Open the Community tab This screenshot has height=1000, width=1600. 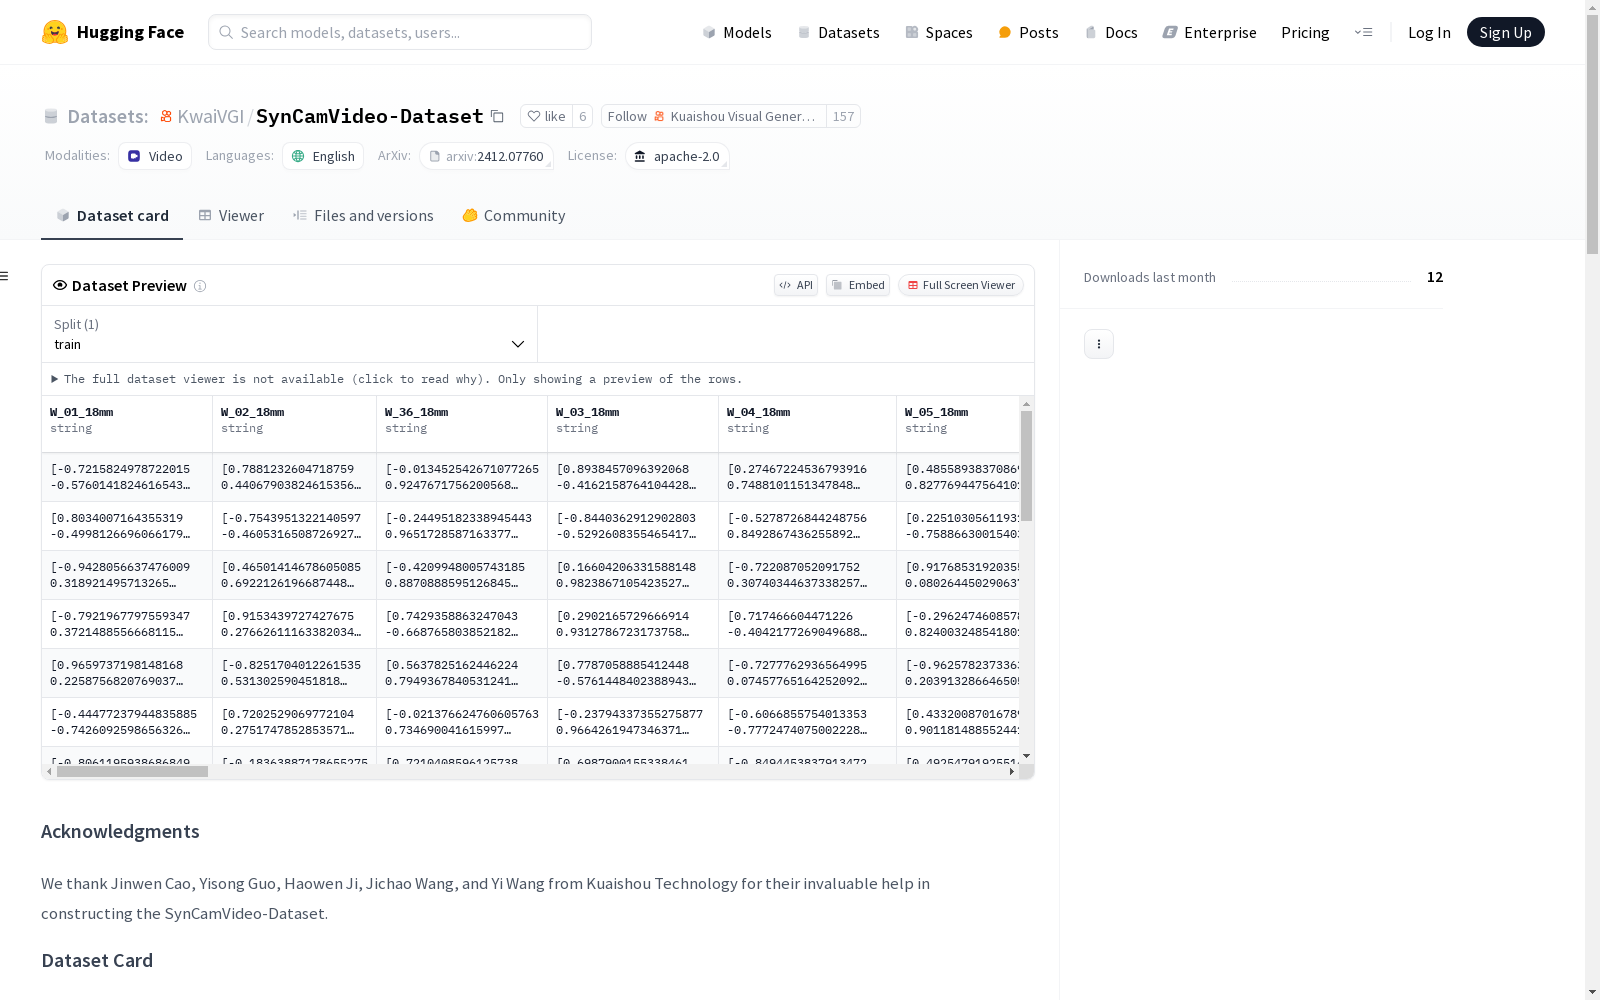pyautogui.click(x=514, y=216)
